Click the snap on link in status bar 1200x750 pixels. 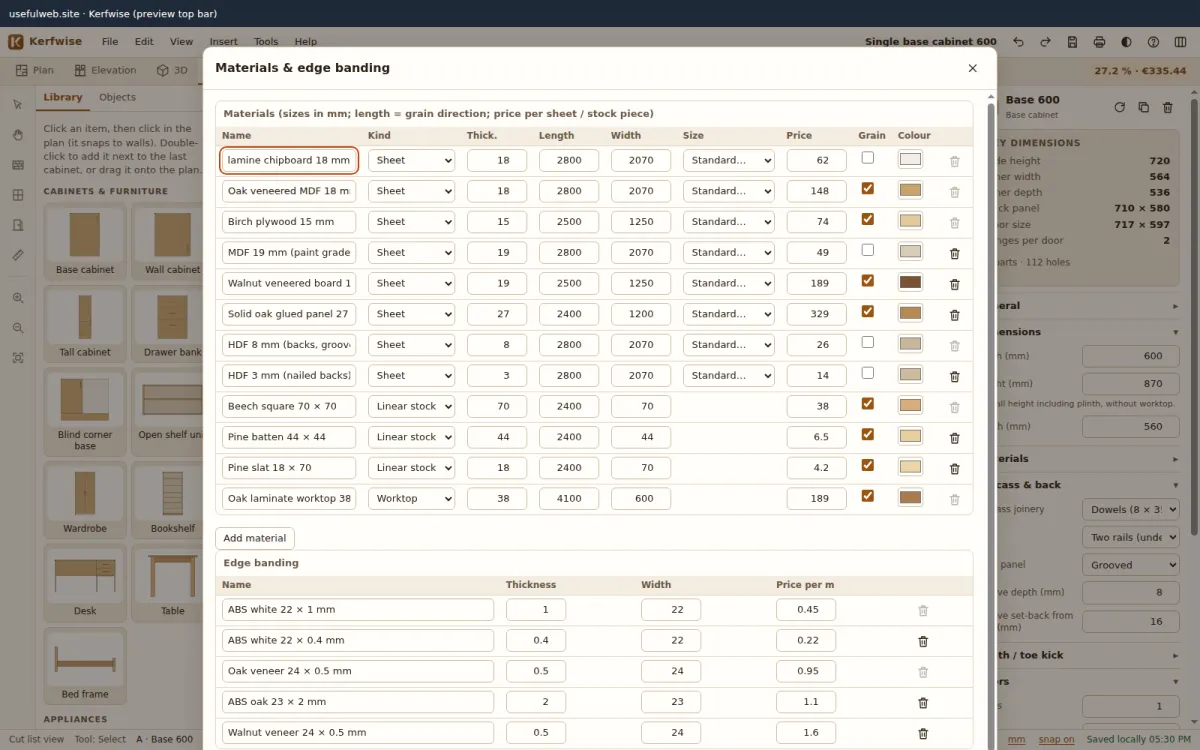click(1056, 739)
